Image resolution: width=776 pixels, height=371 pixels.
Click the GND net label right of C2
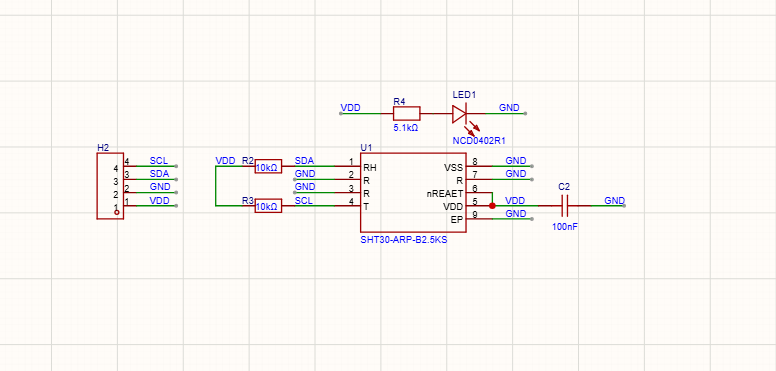point(615,201)
